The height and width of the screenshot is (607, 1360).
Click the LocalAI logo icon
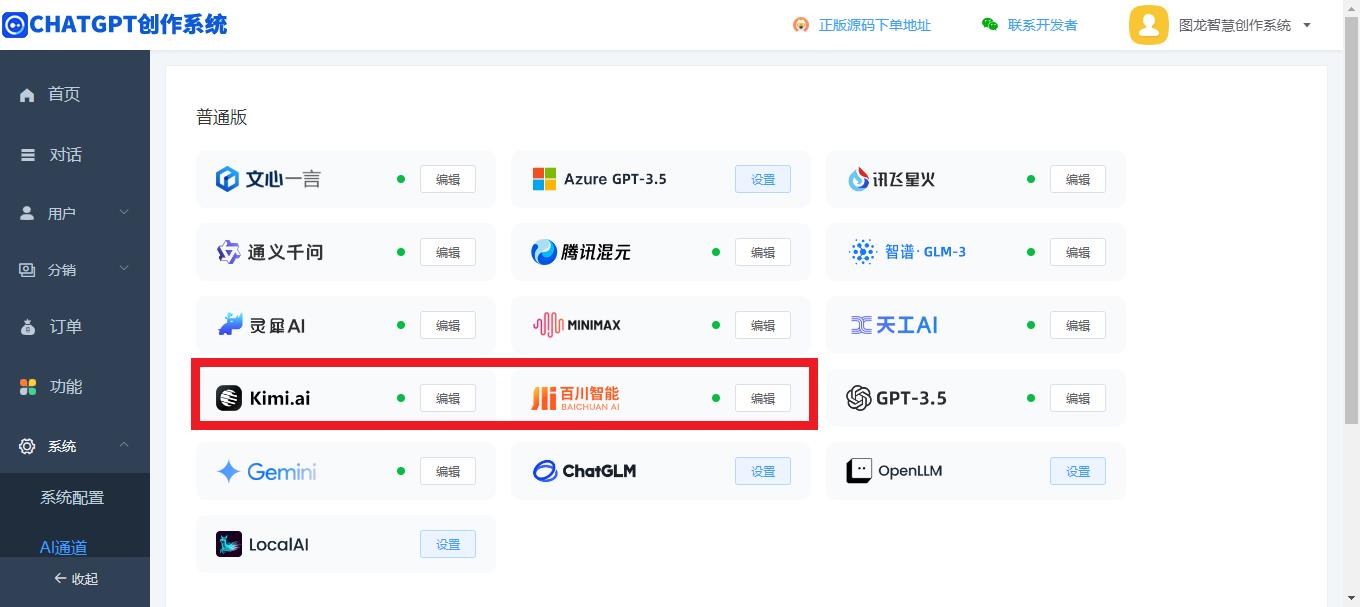pyautogui.click(x=229, y=544)
